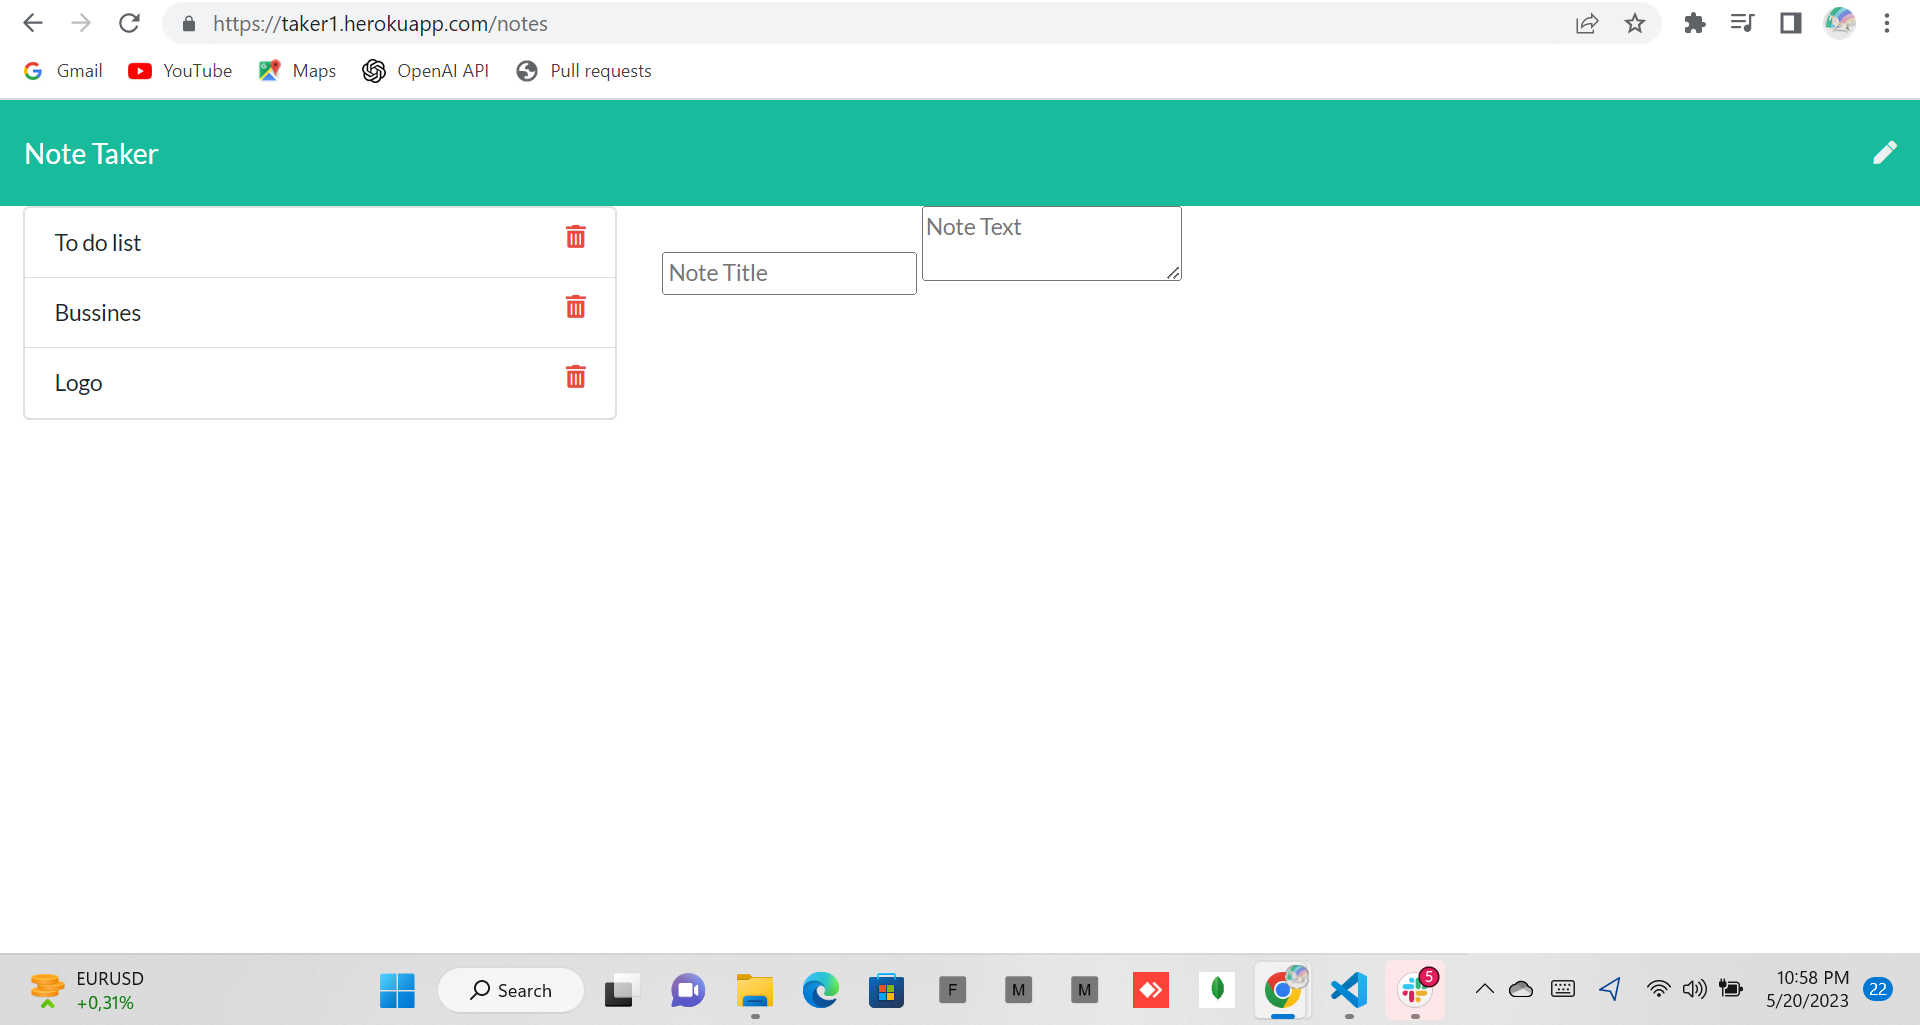This screenshot has height=1025, width=1920.
Task: Launch Visual Studio Code from the taskbar
Action: (x=1349, y=990)
